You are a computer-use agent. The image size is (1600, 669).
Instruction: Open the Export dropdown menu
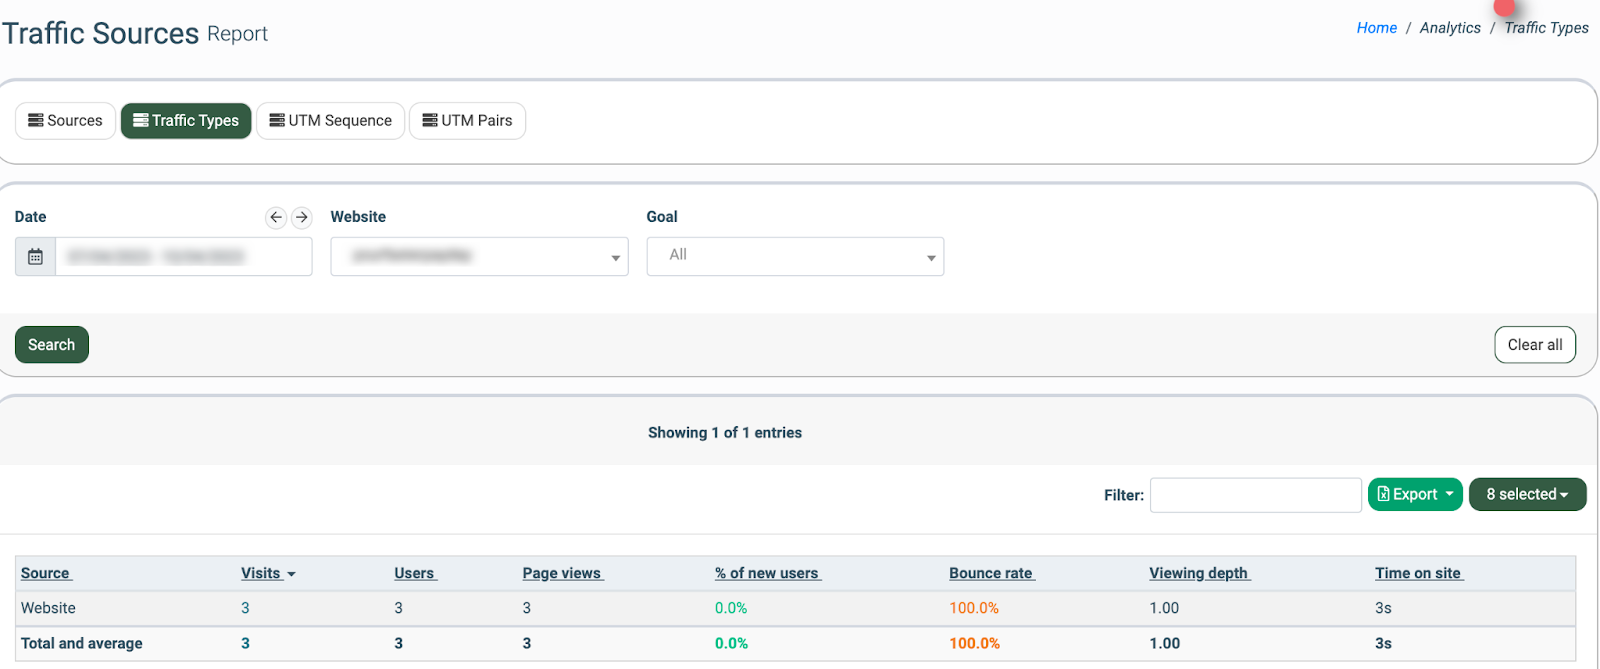(1414, 494)
